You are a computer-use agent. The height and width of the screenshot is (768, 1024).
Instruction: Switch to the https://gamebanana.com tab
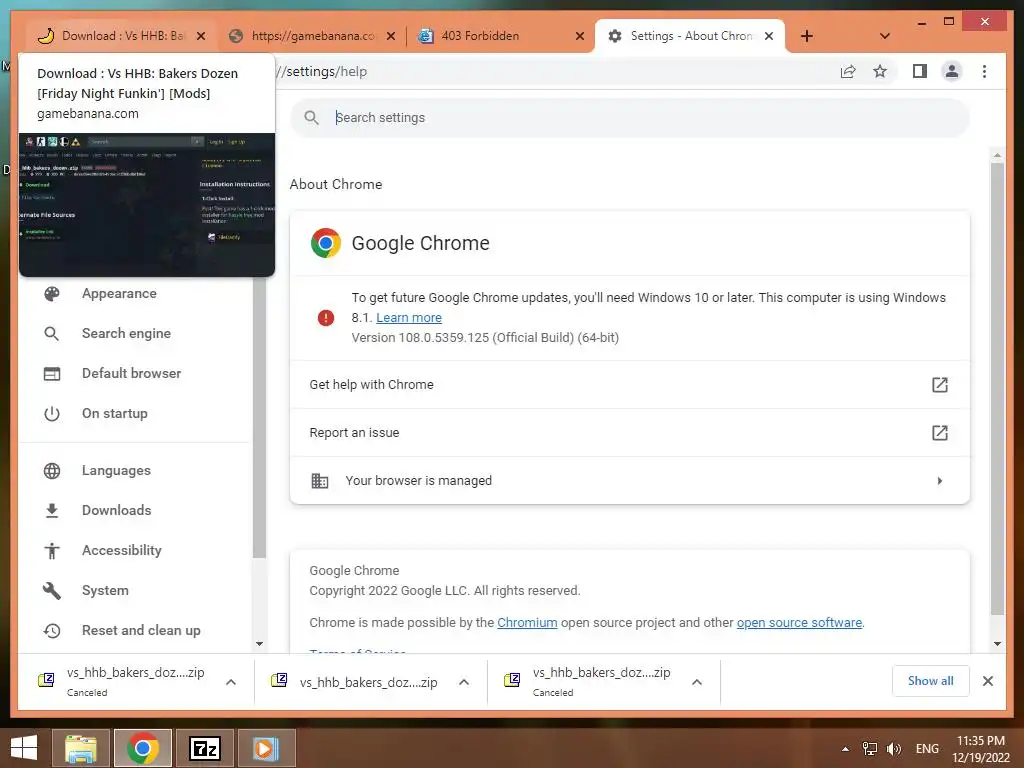point(312,36)
